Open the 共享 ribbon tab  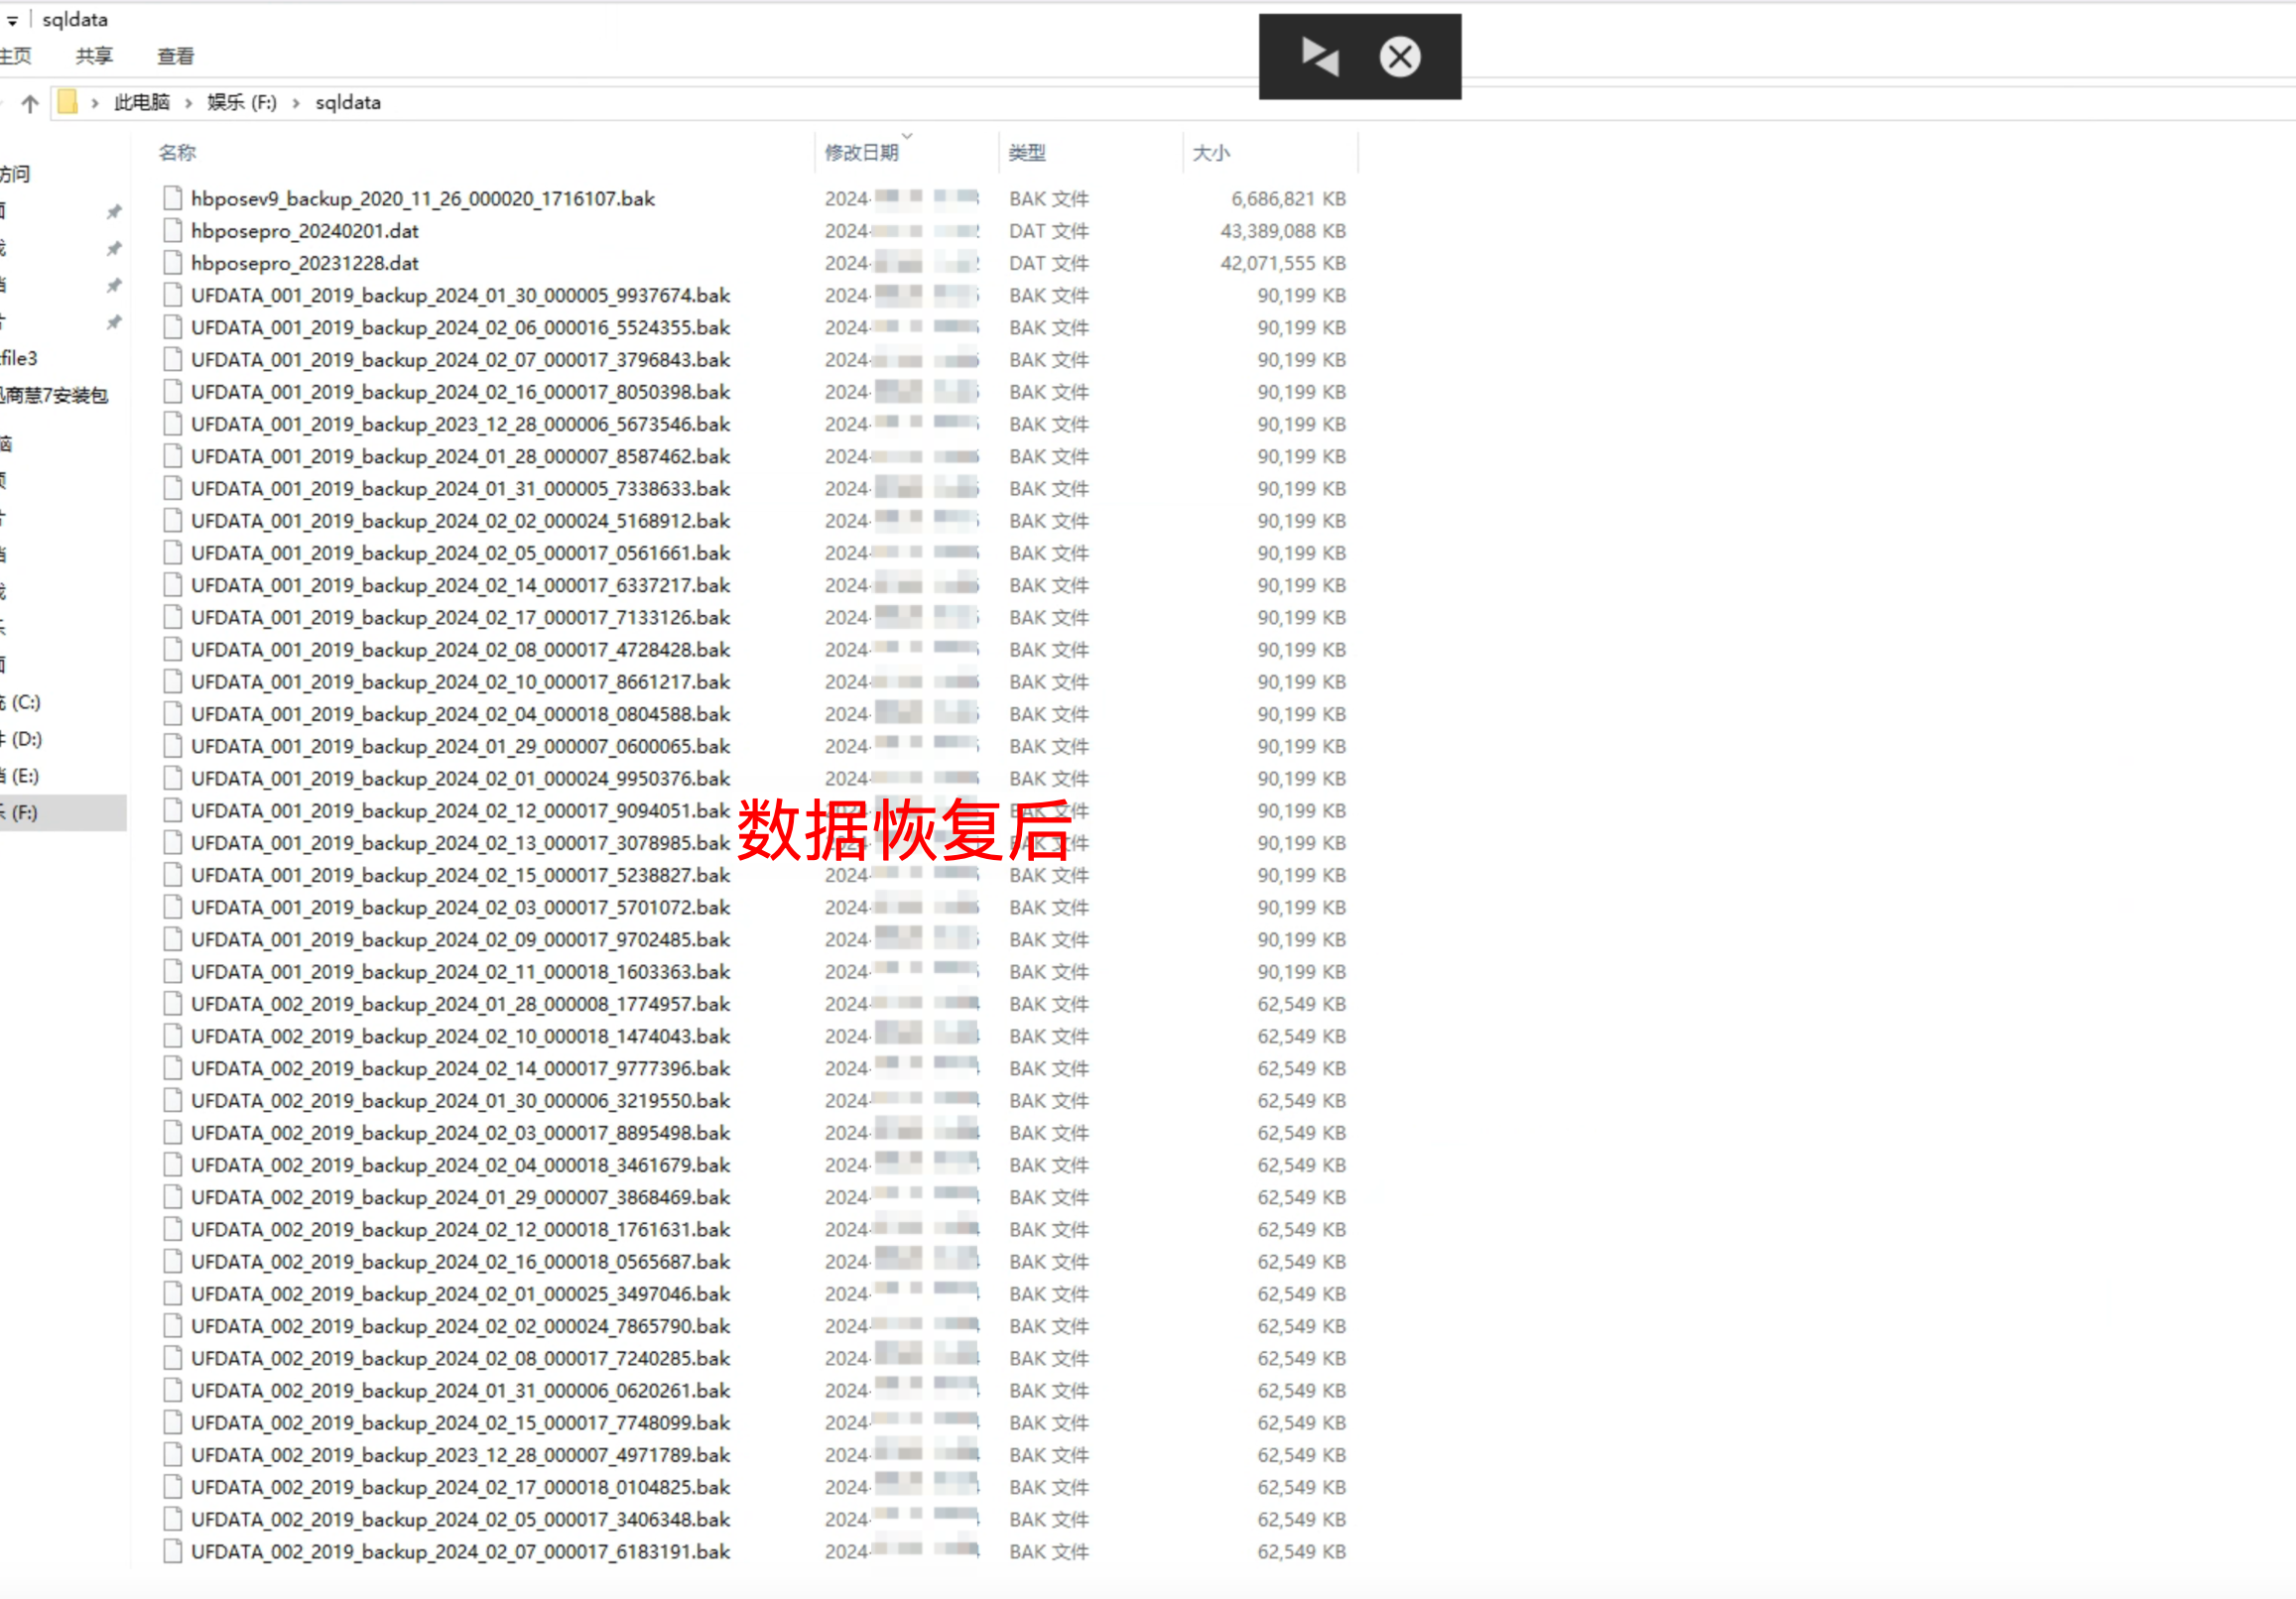[94, 56]
